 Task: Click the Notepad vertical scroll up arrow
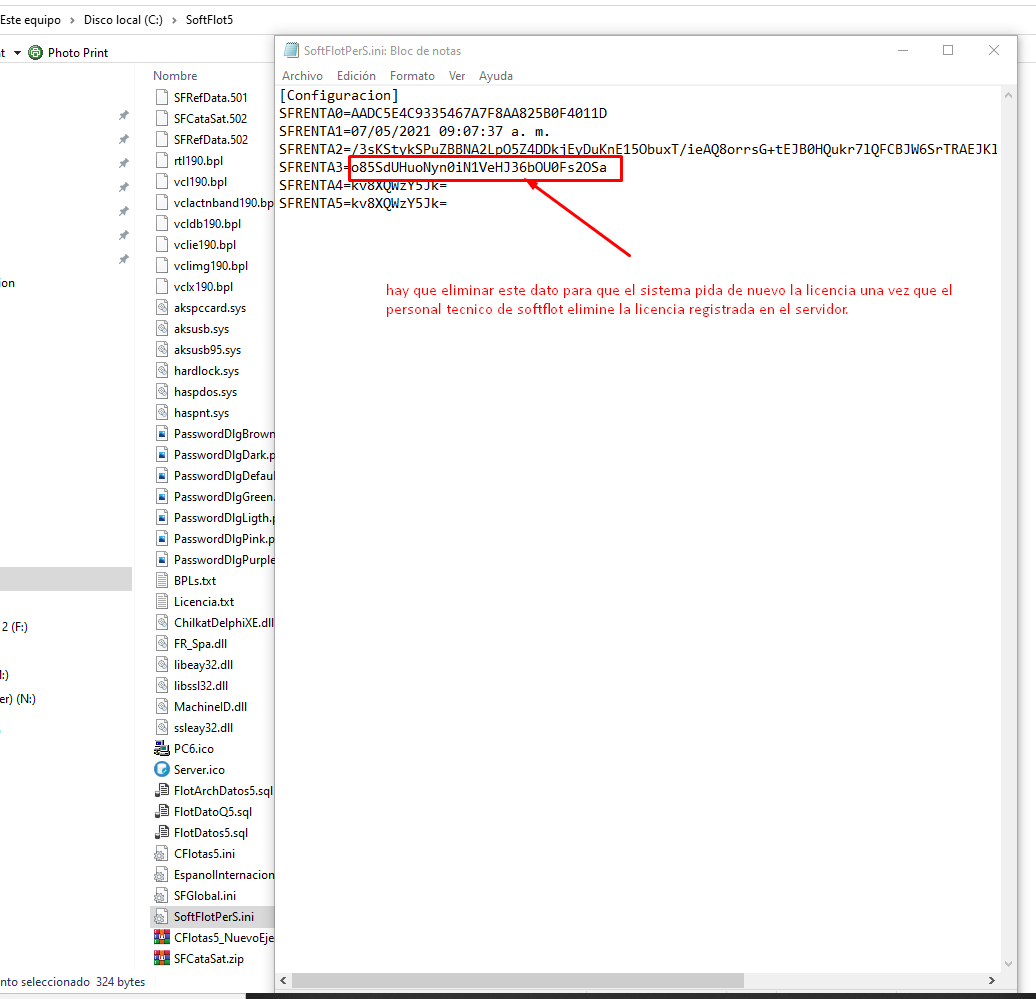pyautogui.click(x=1008, y=95)
